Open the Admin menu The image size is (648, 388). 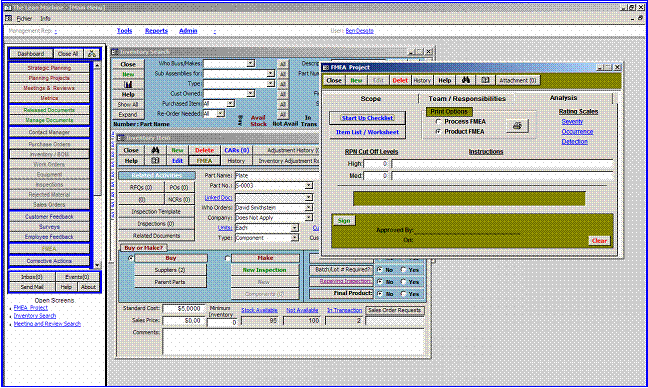[188, 31]
